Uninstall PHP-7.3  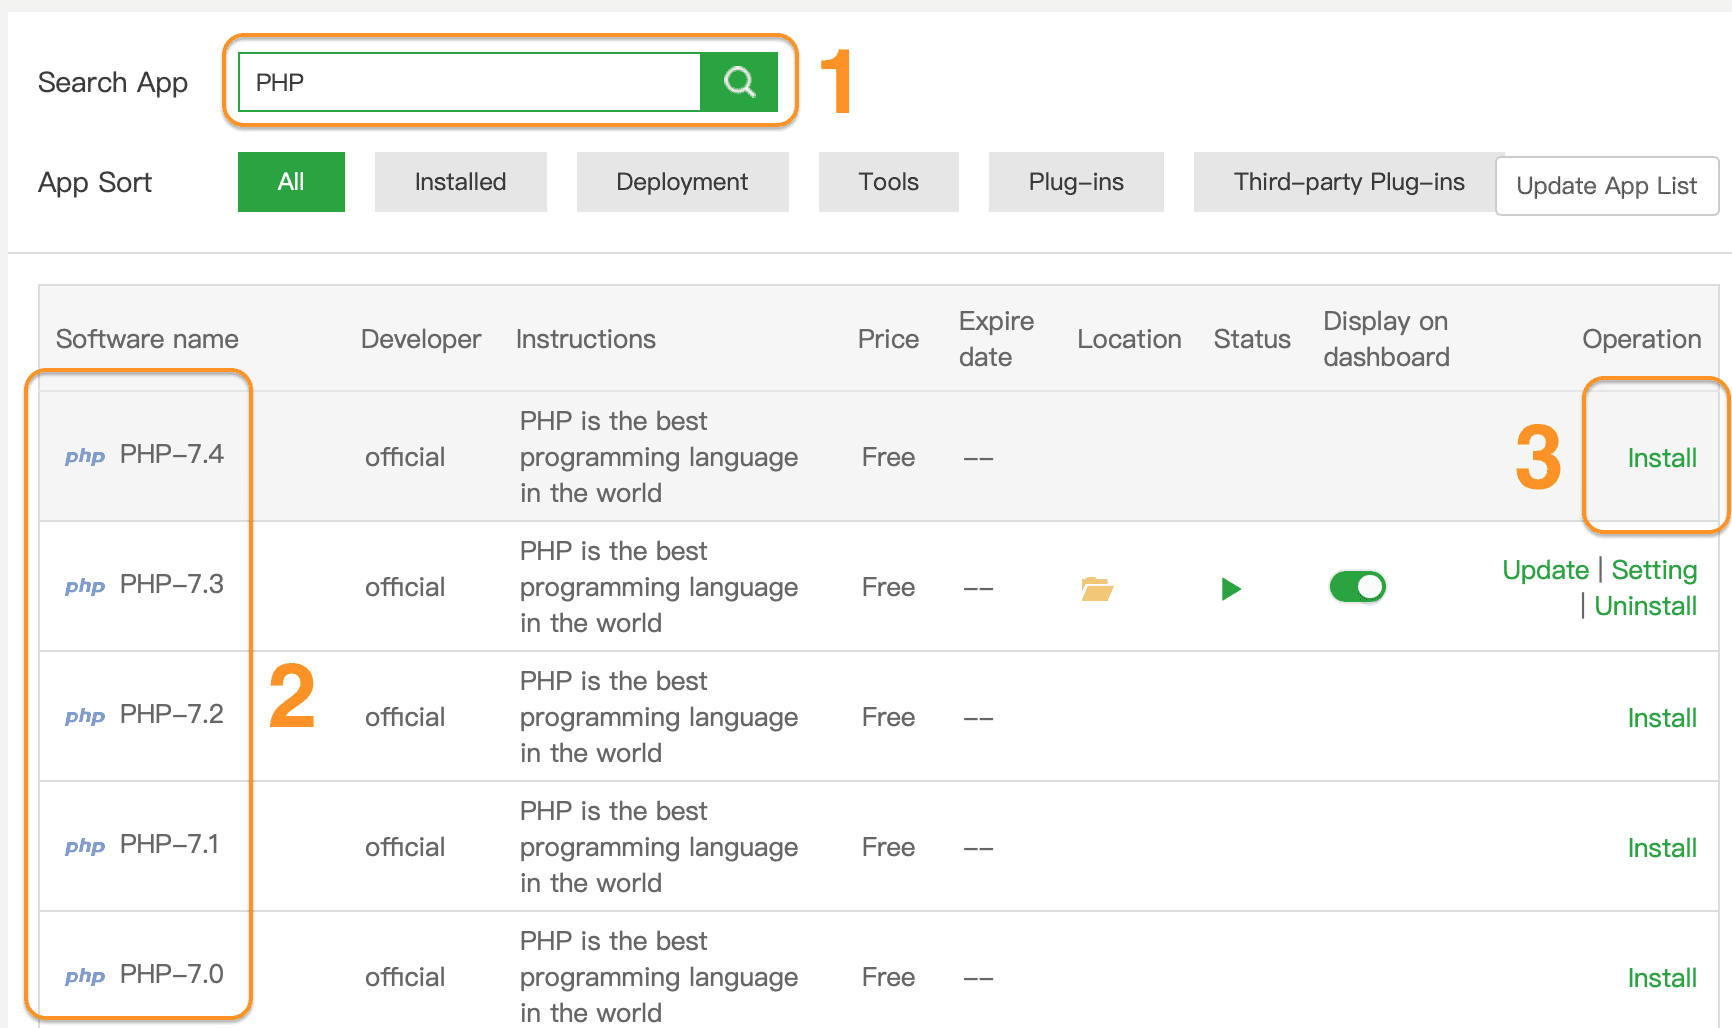1646,605
